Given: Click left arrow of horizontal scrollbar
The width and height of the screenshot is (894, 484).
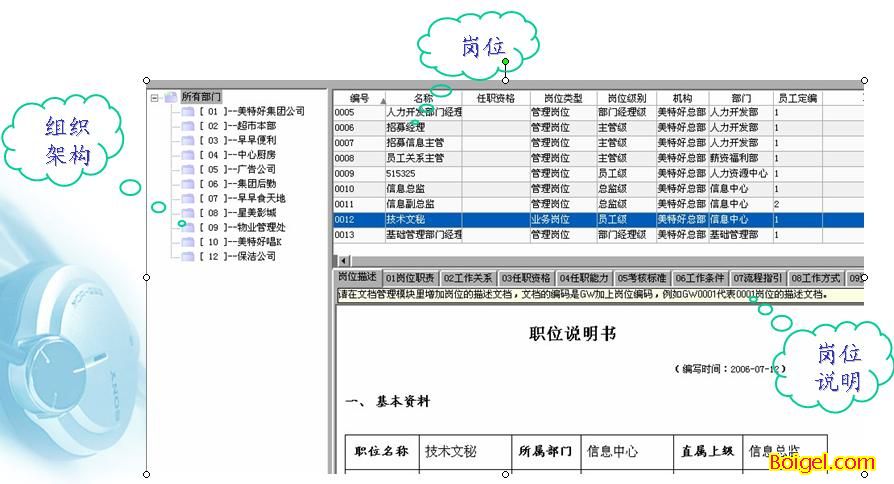Looking at the screenshot, I should [x=343, y=261].
